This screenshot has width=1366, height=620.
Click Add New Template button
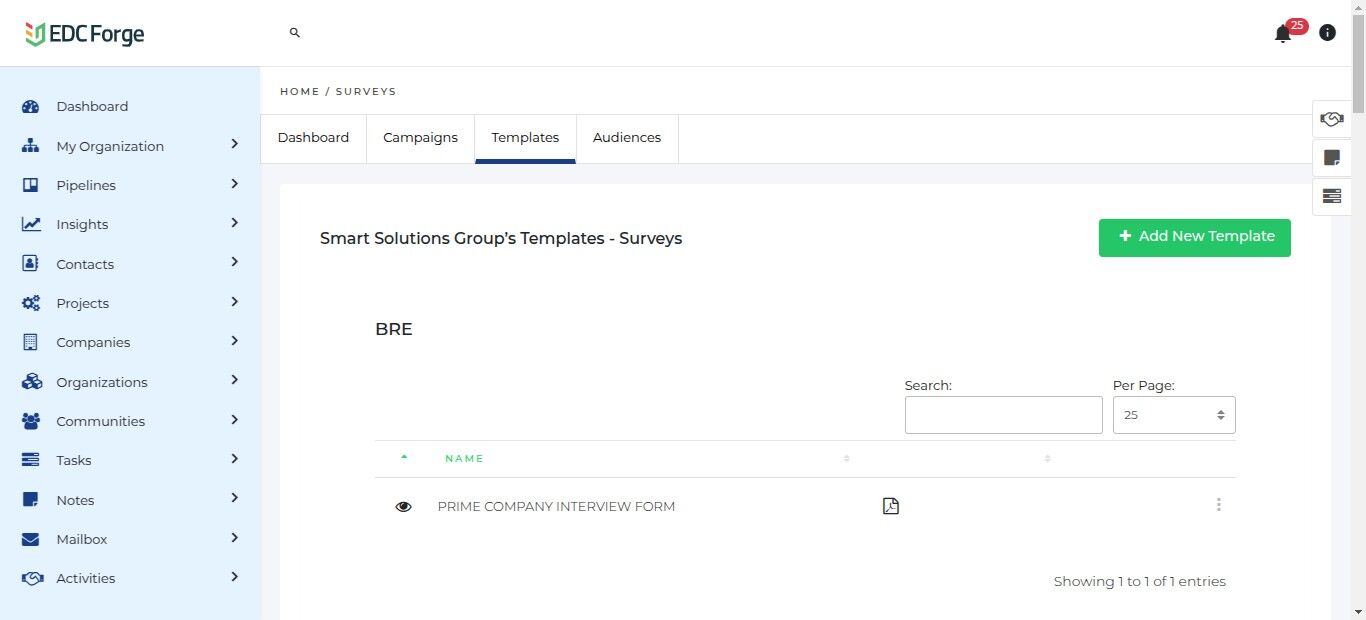point(1195,237)
